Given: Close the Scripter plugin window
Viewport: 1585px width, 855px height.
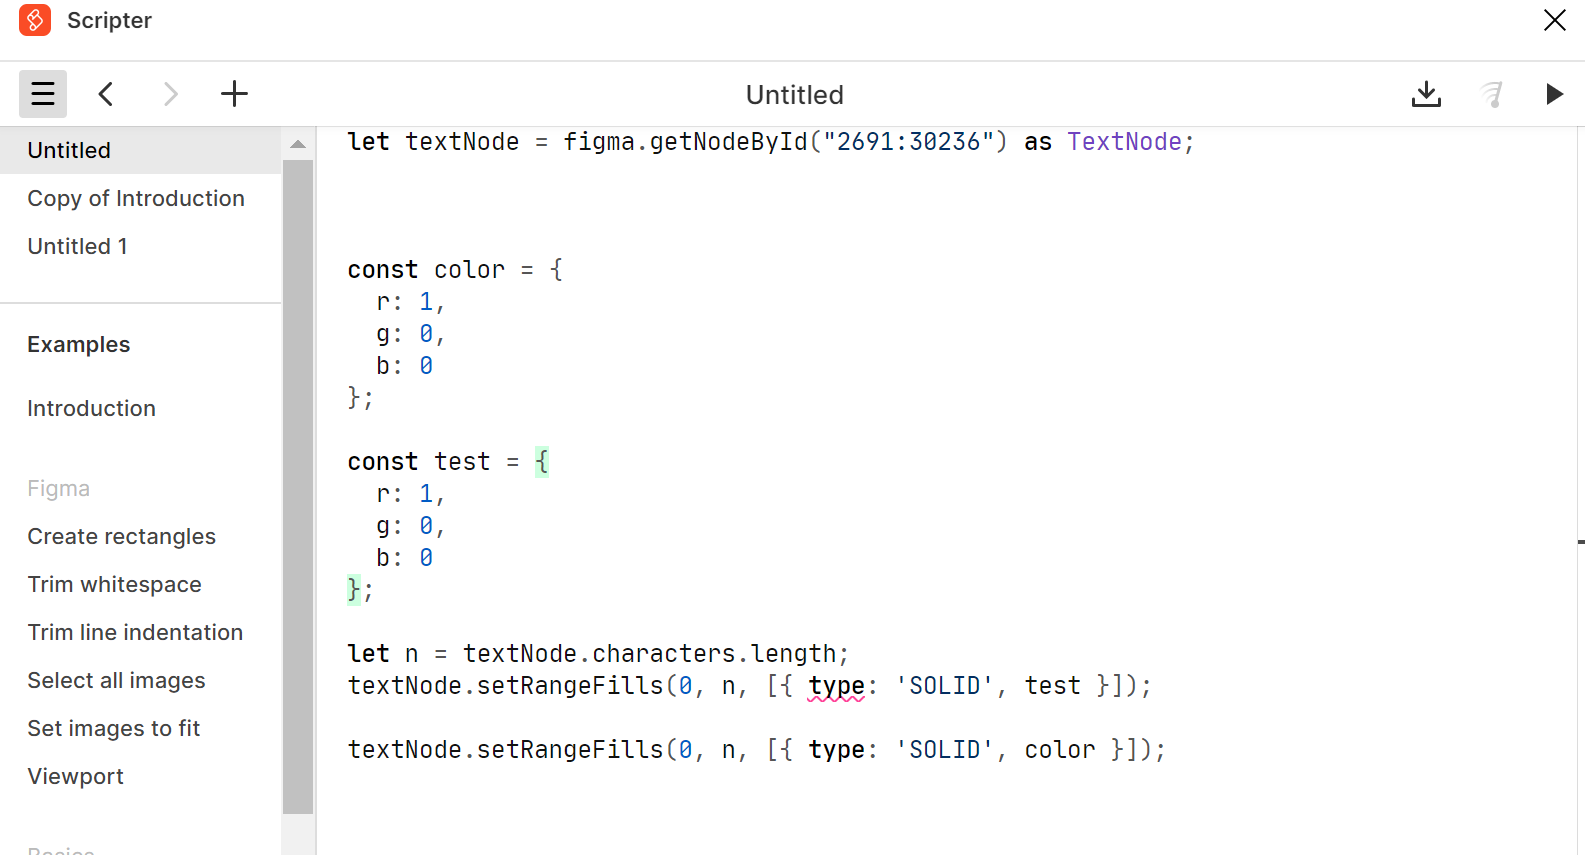Looking at the screenshot, I should coord(1554,20).
